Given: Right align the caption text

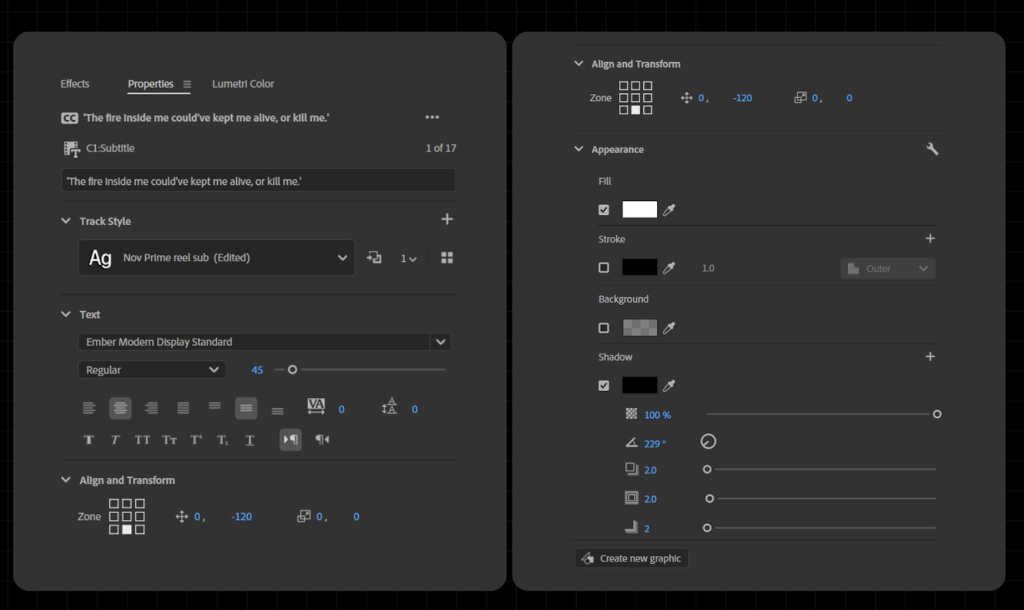Looking at the screenshot, I should click(x=152, y=408).
